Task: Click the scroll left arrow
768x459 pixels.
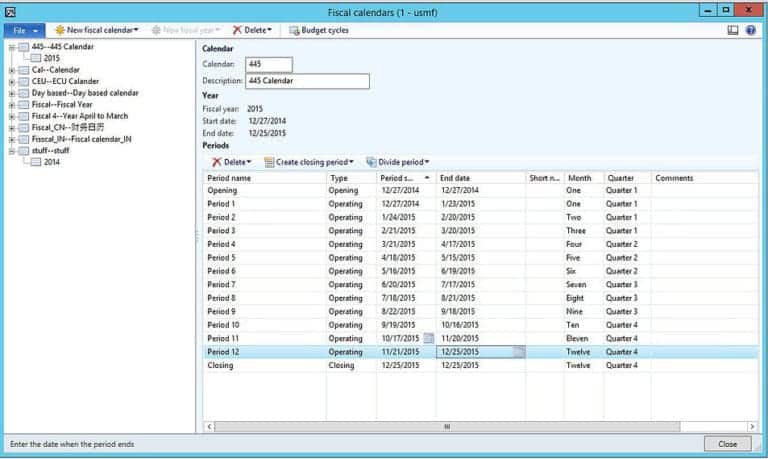Action: click(209, 427)
